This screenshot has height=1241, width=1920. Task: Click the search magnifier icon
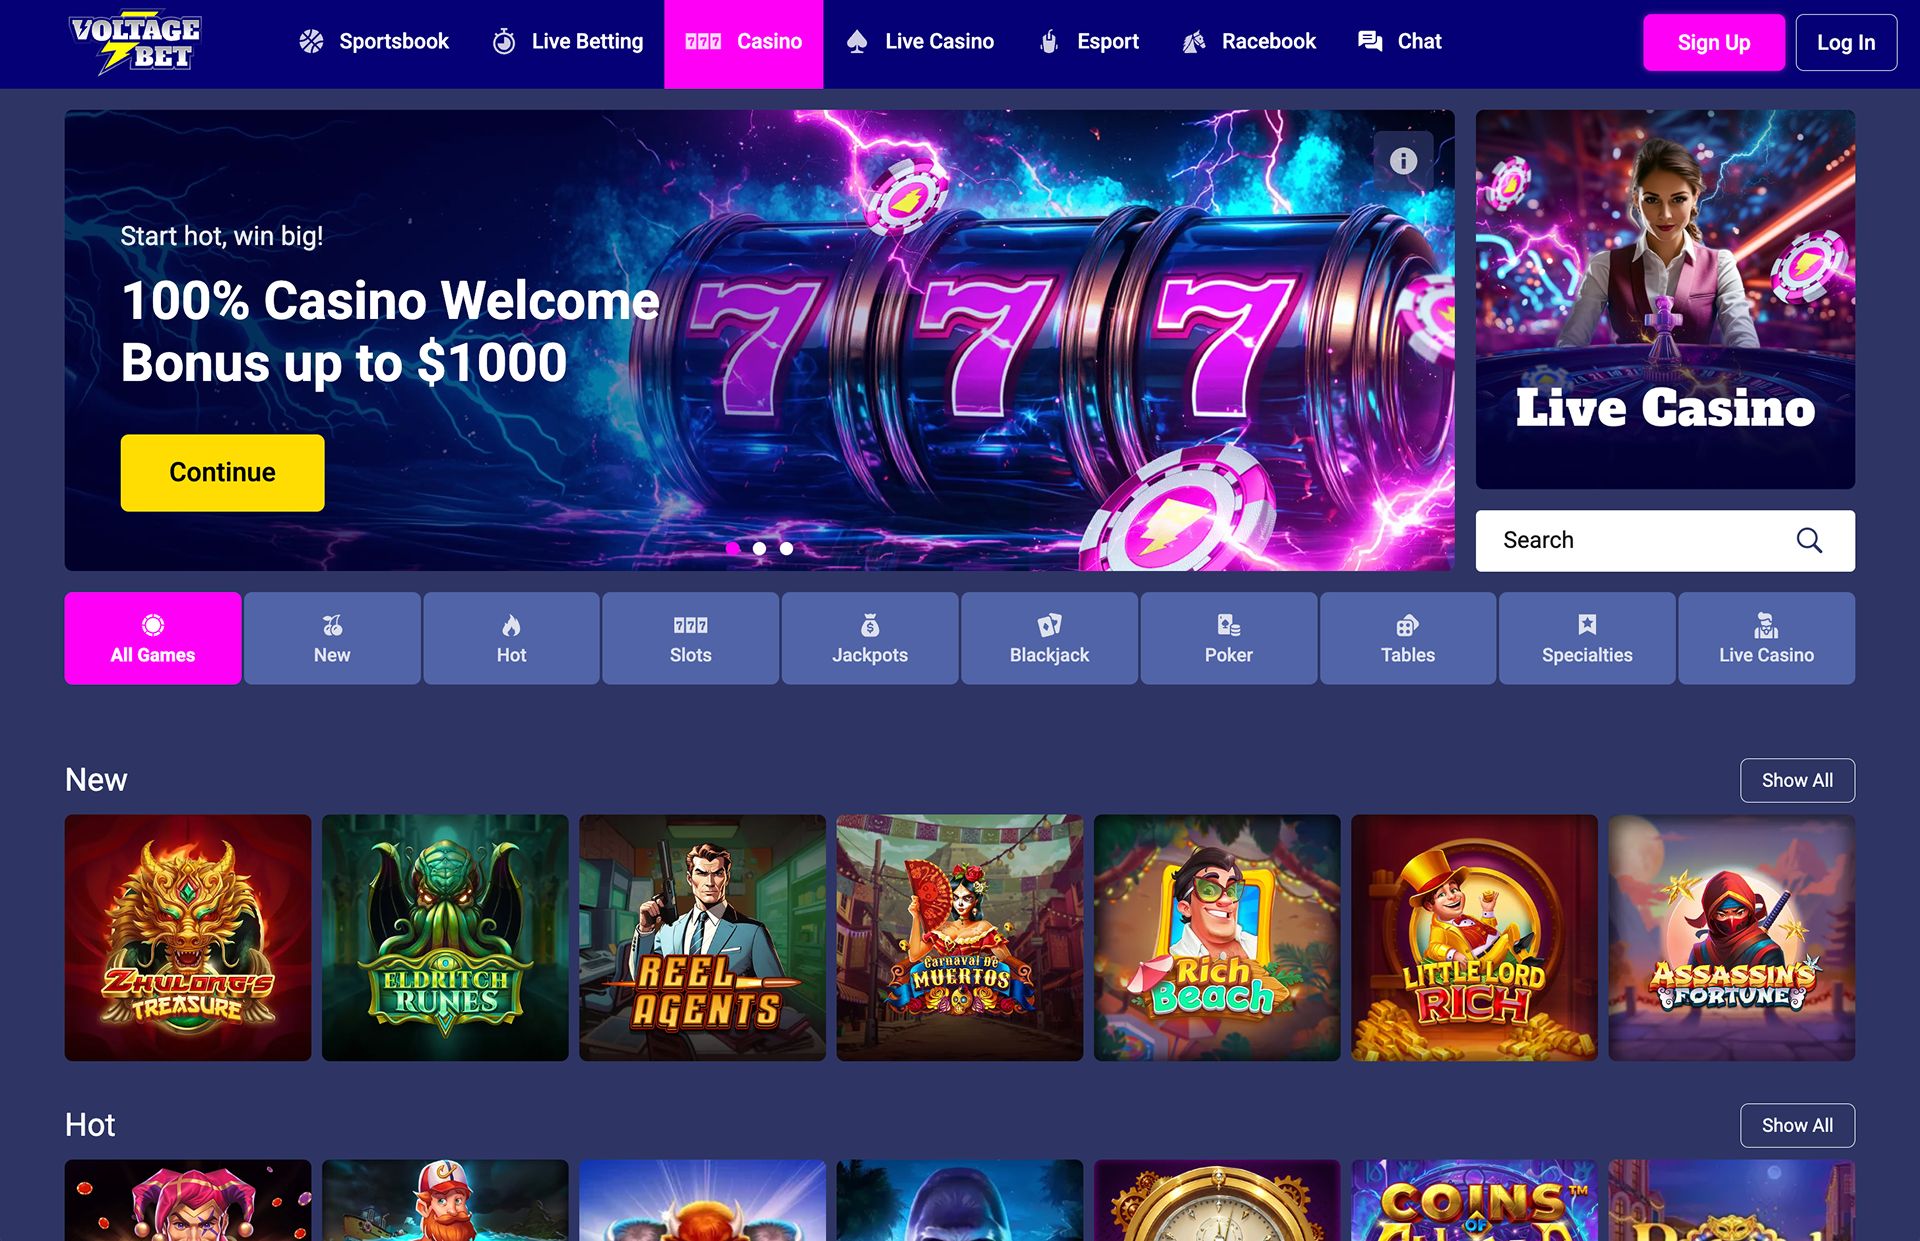tap(1809, 540)
